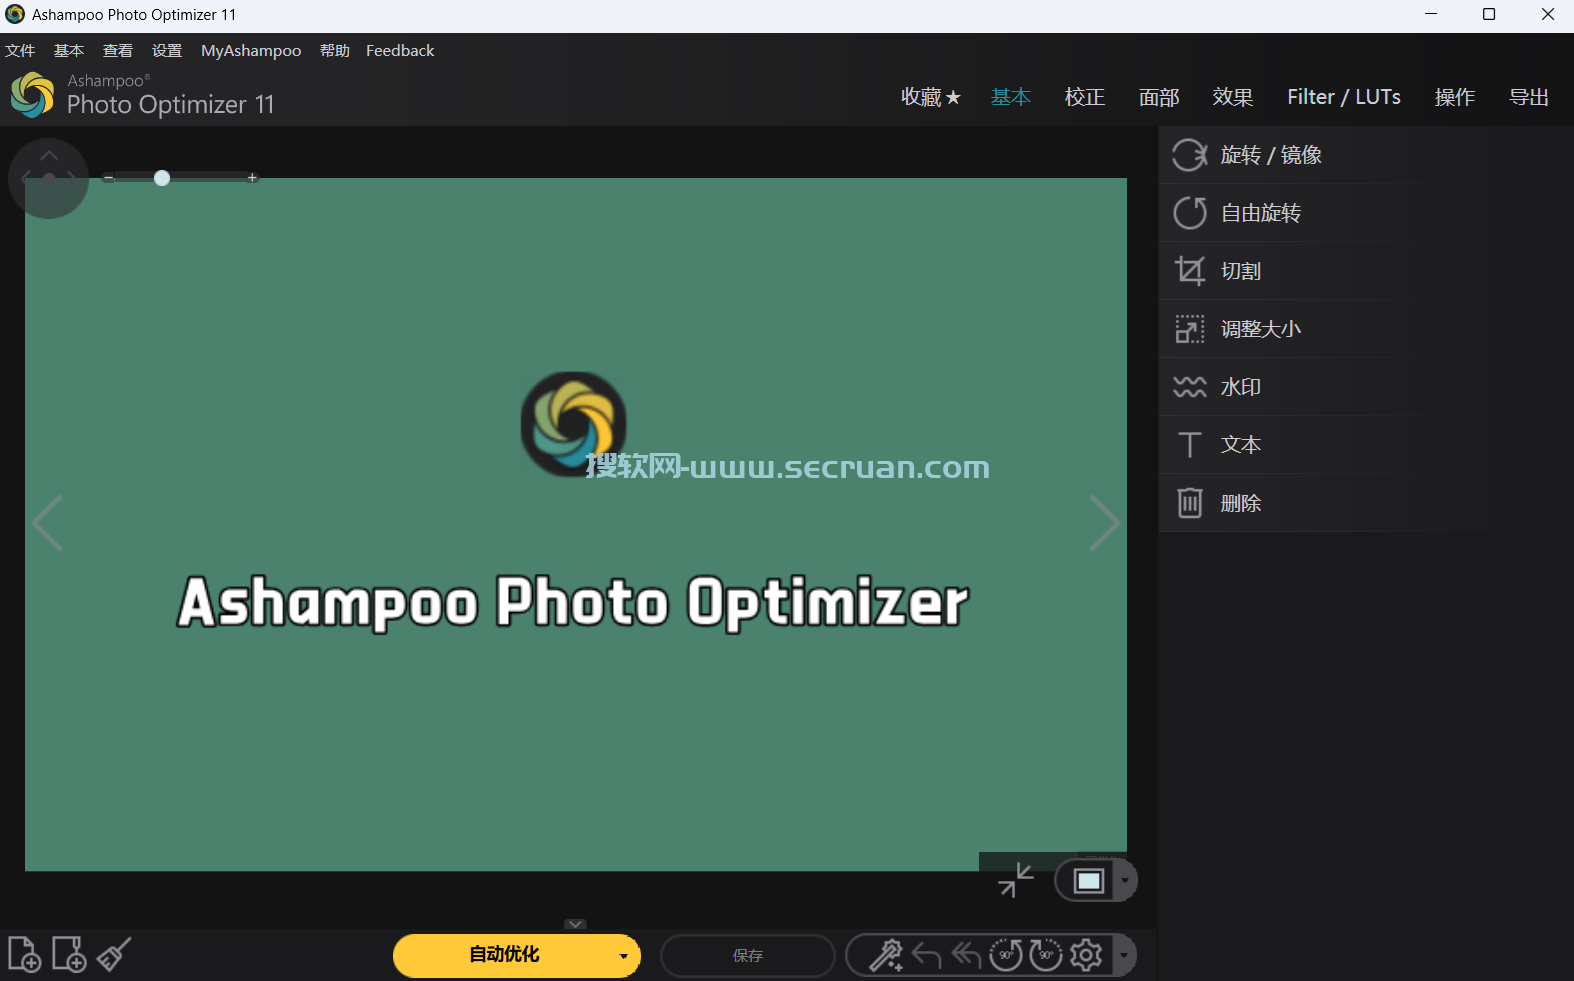Viewport: 1574px width, 981px height.
Task: Go to the next image arrow
Action: [1104, 523]
